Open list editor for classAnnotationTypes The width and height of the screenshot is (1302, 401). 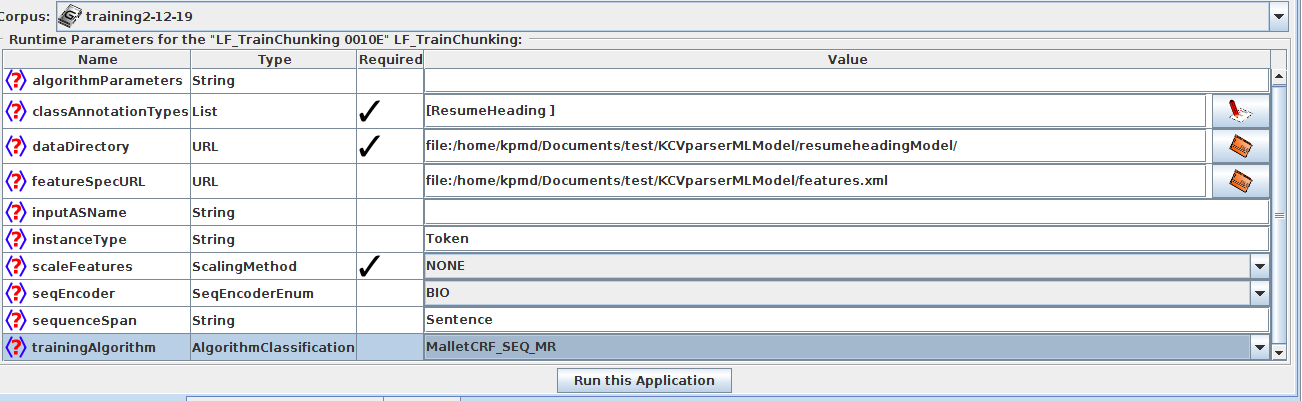point(1240,111)
